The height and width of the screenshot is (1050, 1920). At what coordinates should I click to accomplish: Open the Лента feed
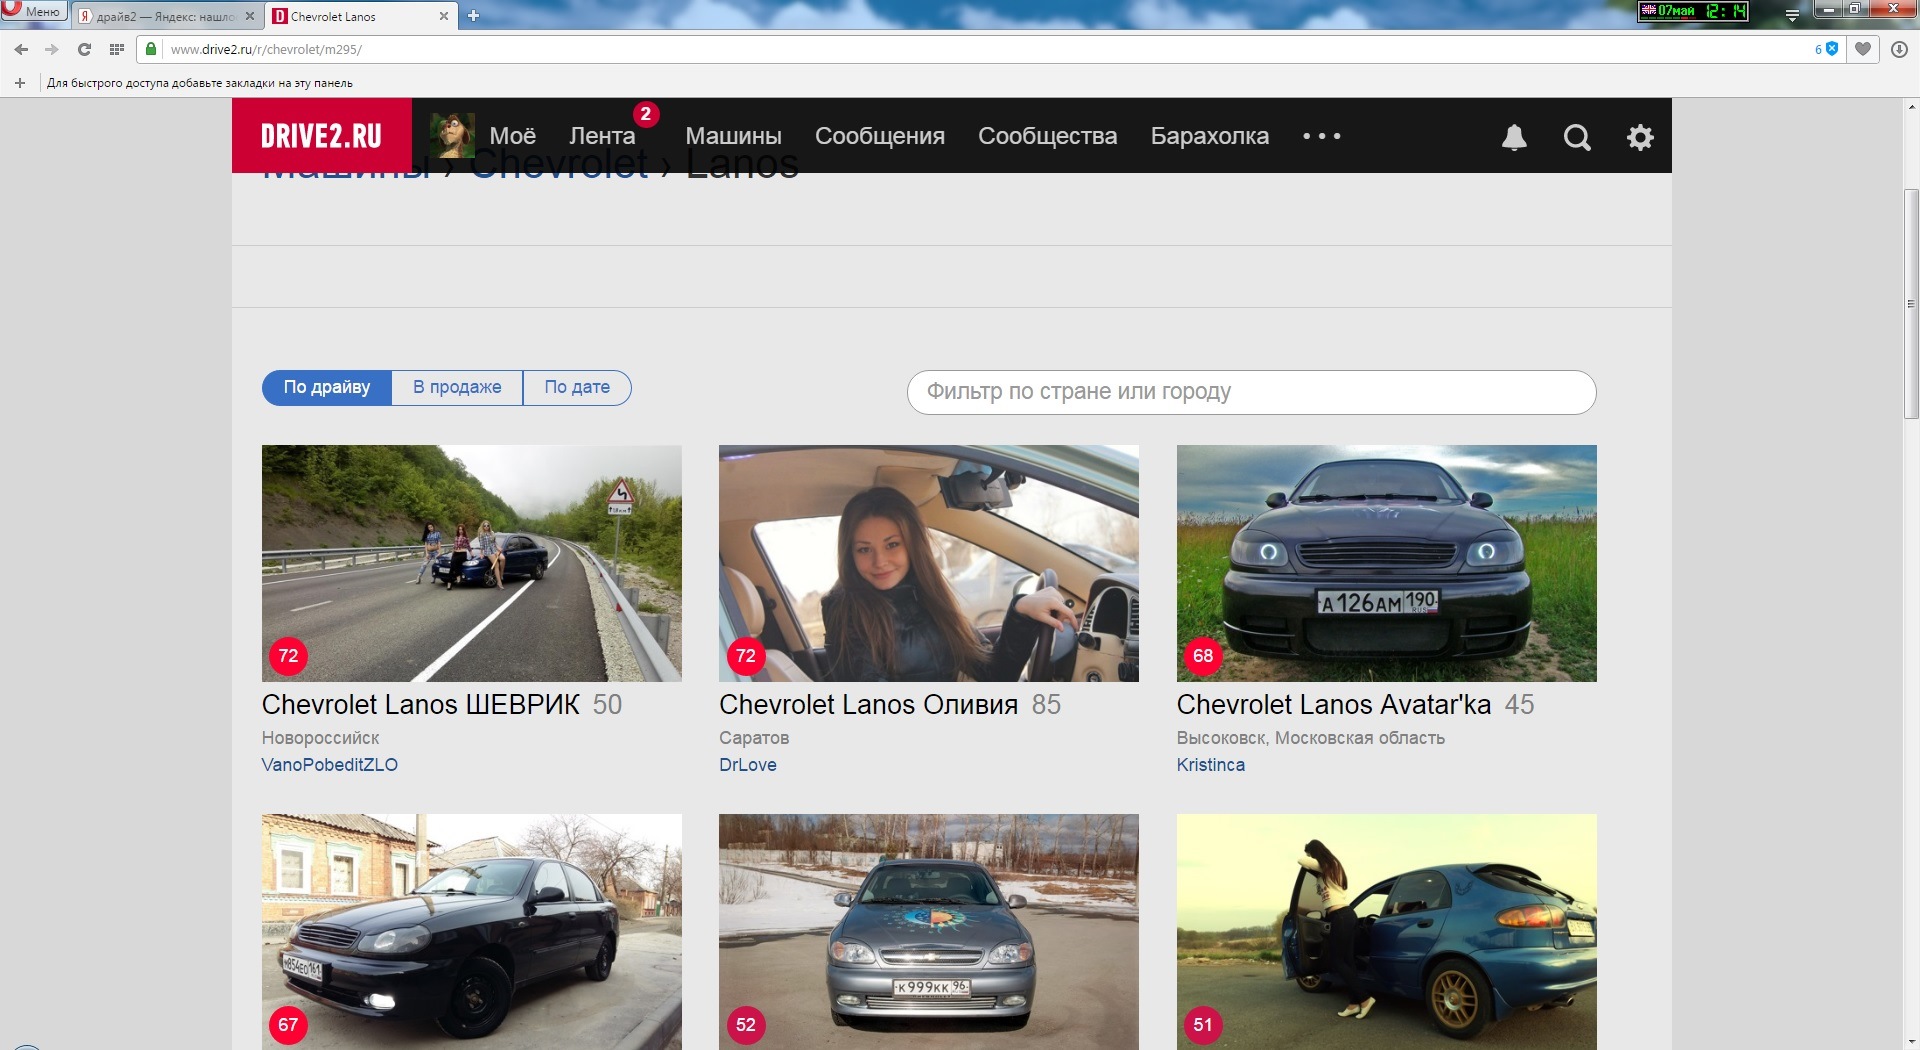coord(602,136)
